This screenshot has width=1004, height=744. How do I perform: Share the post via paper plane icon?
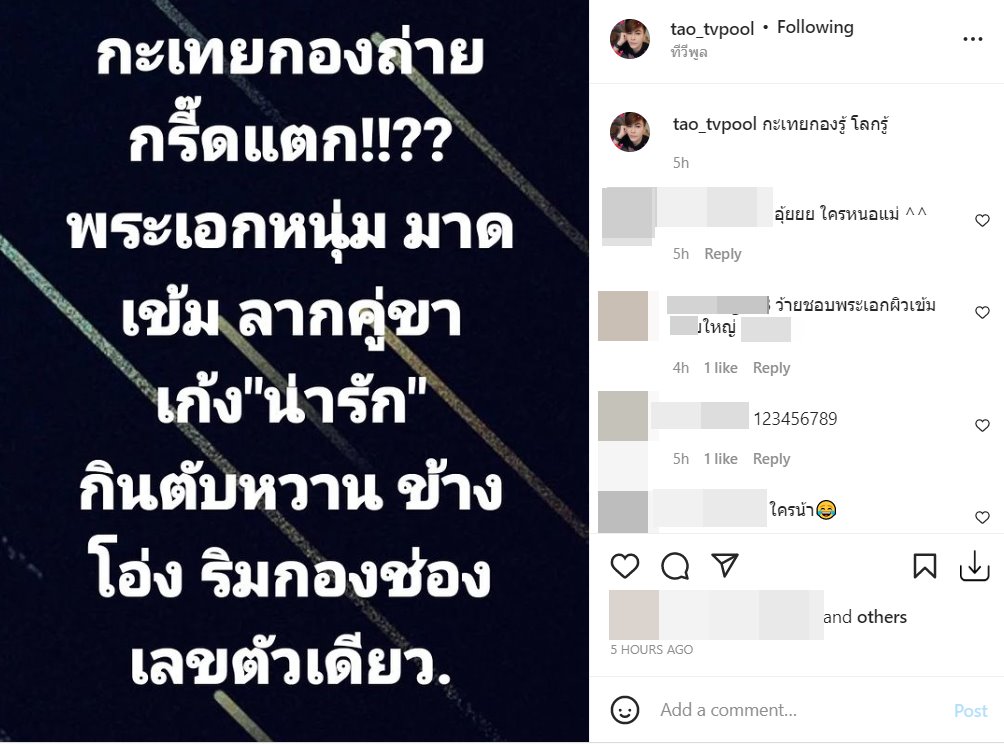[725, 565]
